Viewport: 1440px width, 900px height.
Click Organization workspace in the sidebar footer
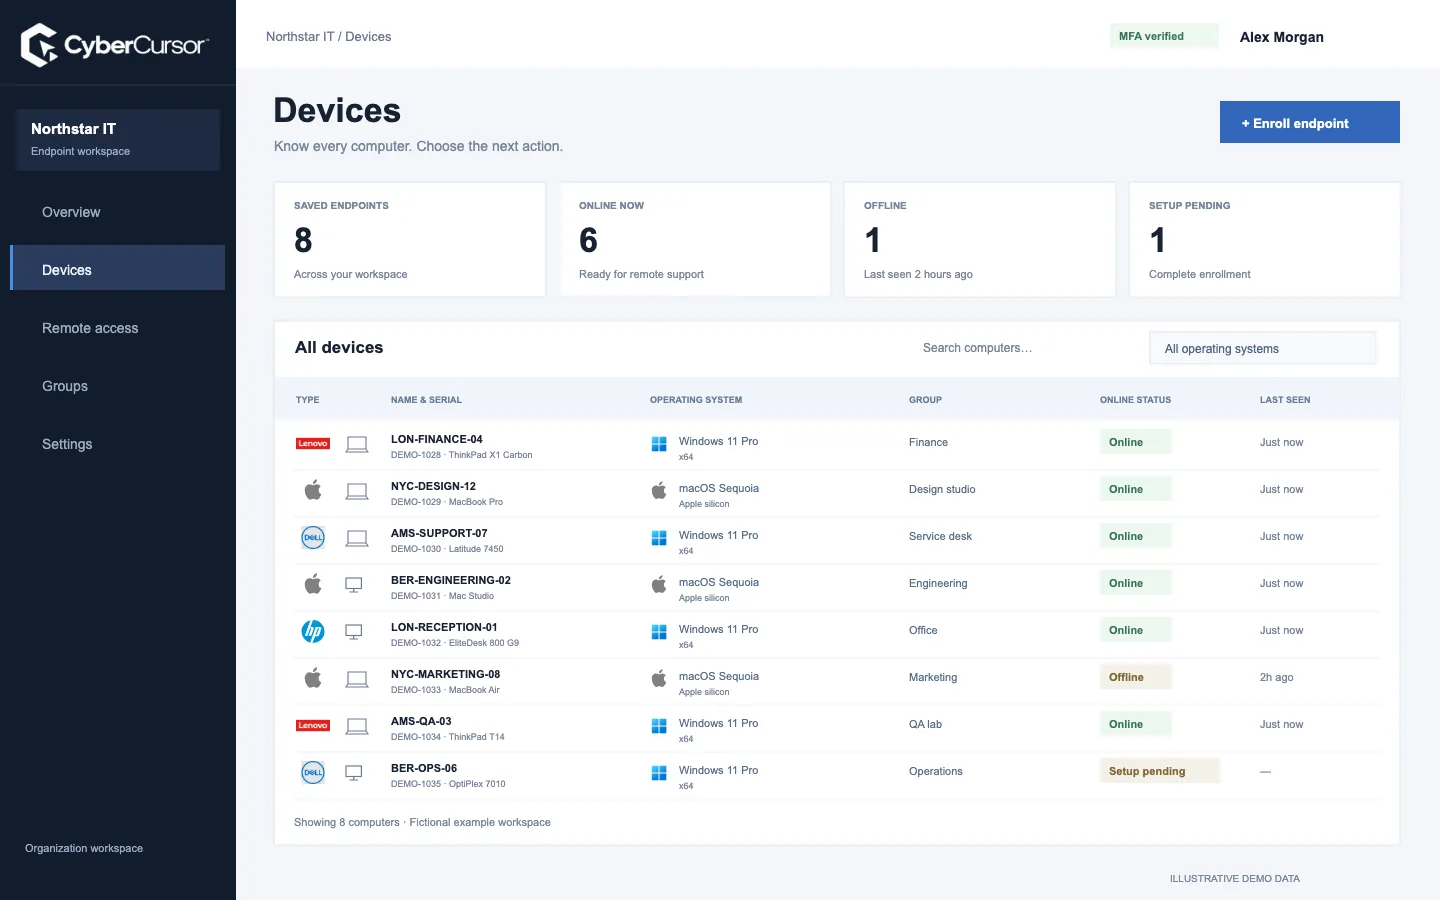(84, 848)
